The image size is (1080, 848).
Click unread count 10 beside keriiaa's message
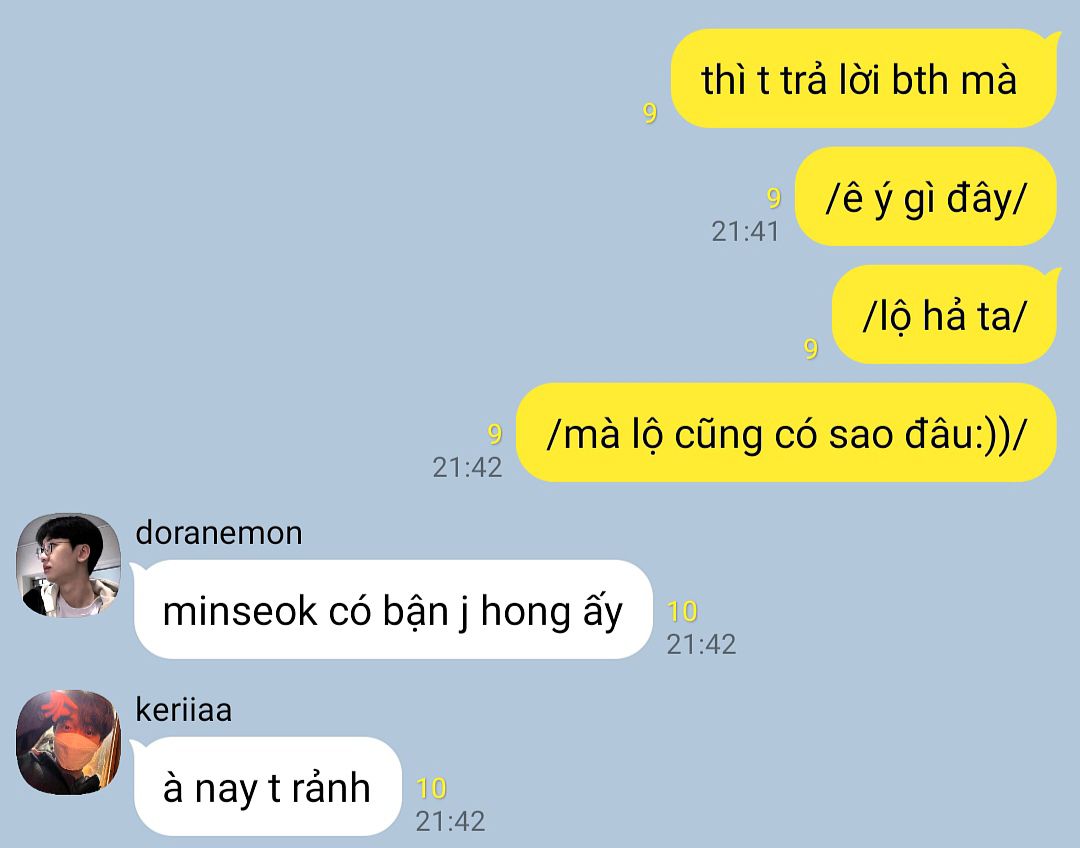432,789
